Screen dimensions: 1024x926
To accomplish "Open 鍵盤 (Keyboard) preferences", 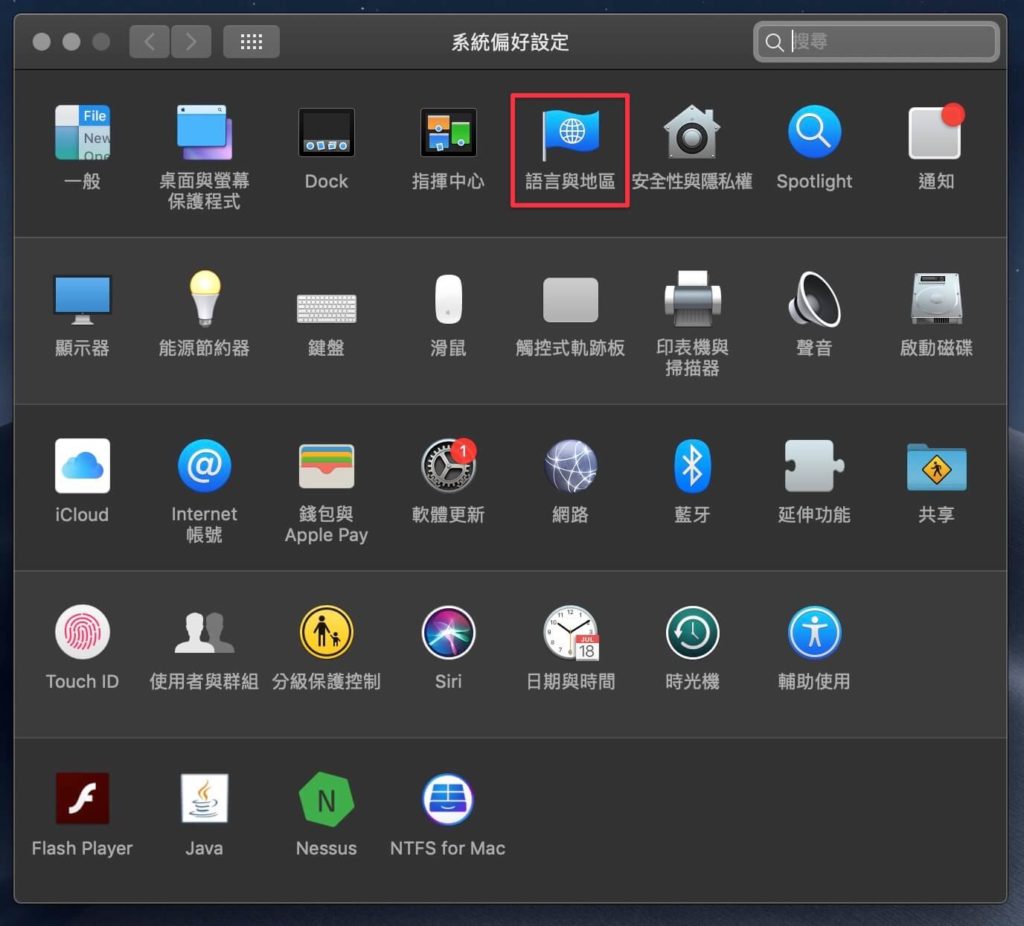I will (327, 308).
